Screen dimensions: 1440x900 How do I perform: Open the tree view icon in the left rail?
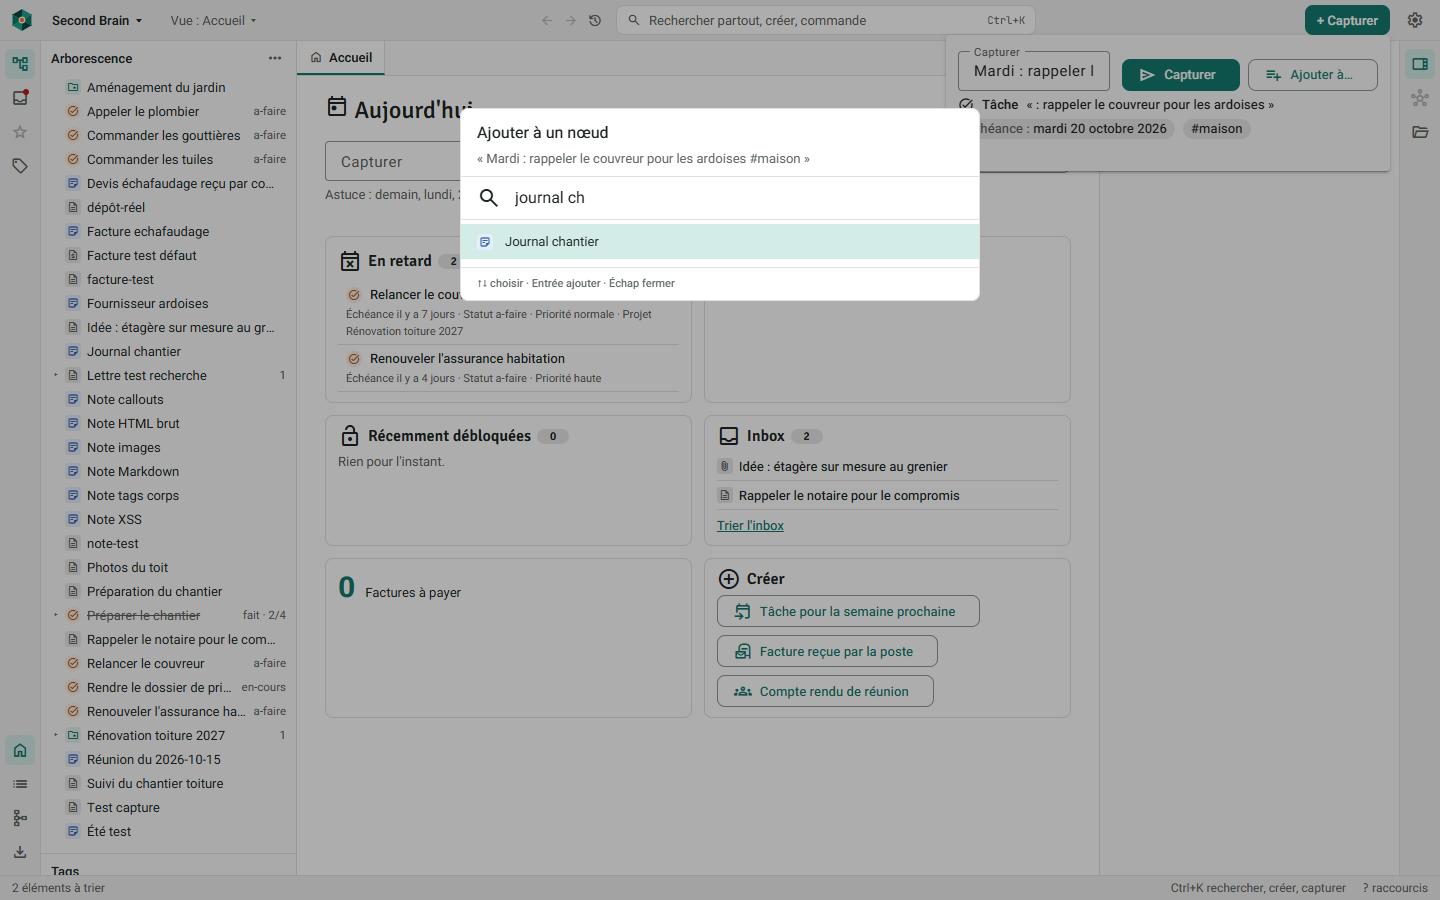[20, 64]
